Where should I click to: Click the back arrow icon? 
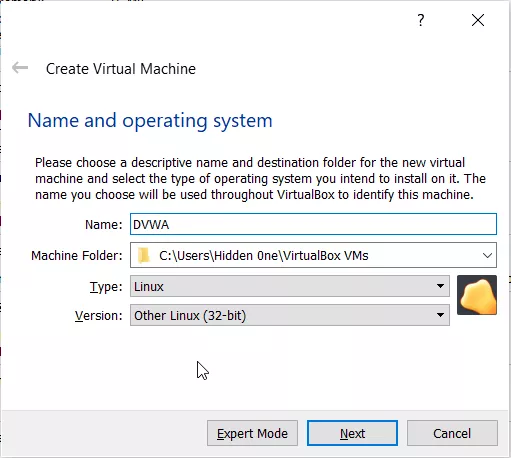point(20,68)
